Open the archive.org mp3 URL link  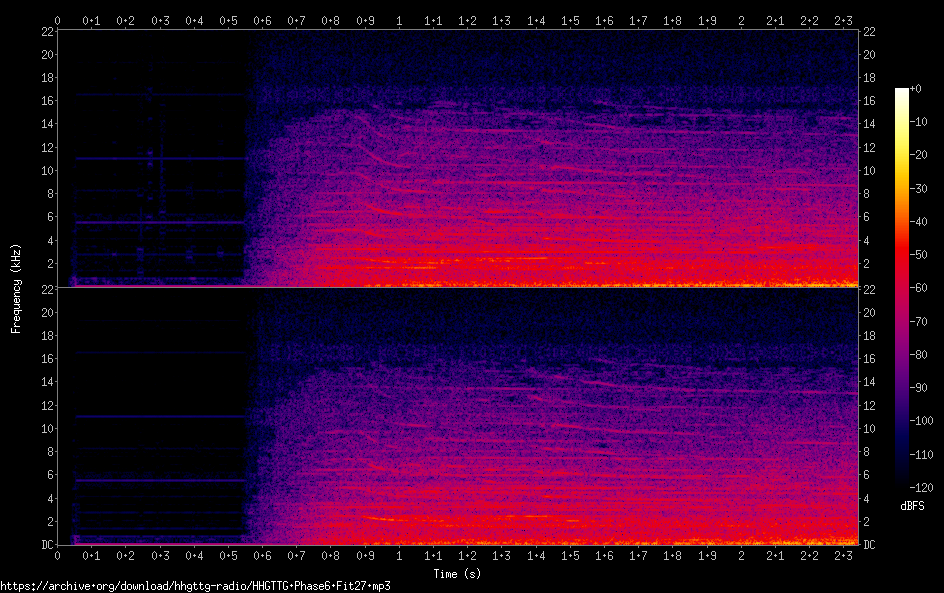click(x=195, y=586)
